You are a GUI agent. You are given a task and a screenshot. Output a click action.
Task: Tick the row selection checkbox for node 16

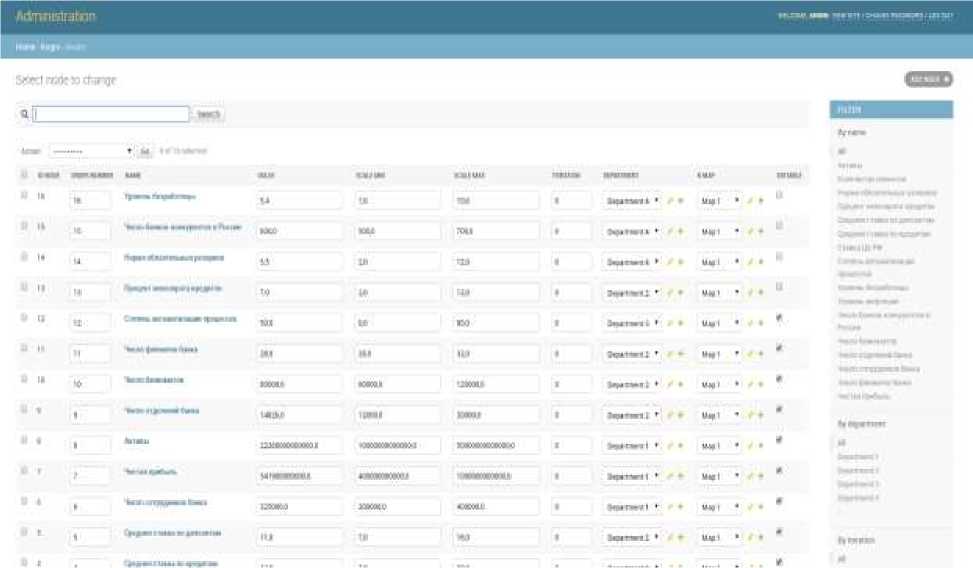[x=24, y=196]
